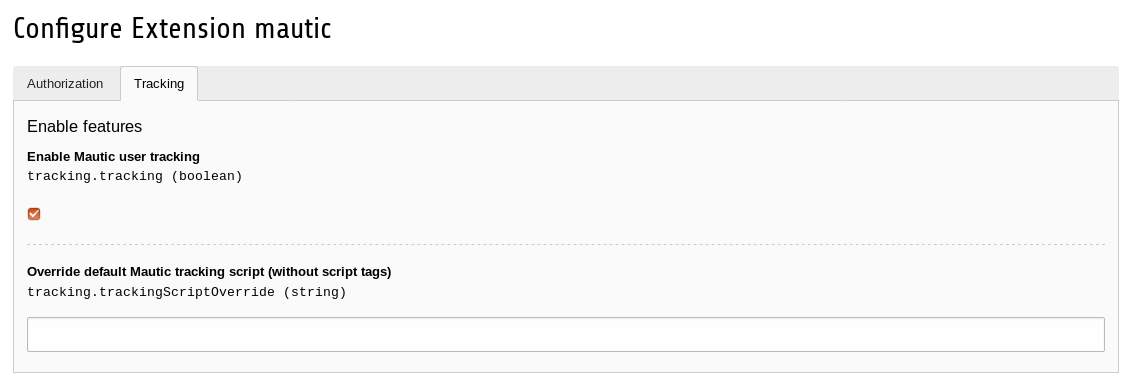Click the 'tracking.trackingScriptOverride' key text

(x=151, y=292)
